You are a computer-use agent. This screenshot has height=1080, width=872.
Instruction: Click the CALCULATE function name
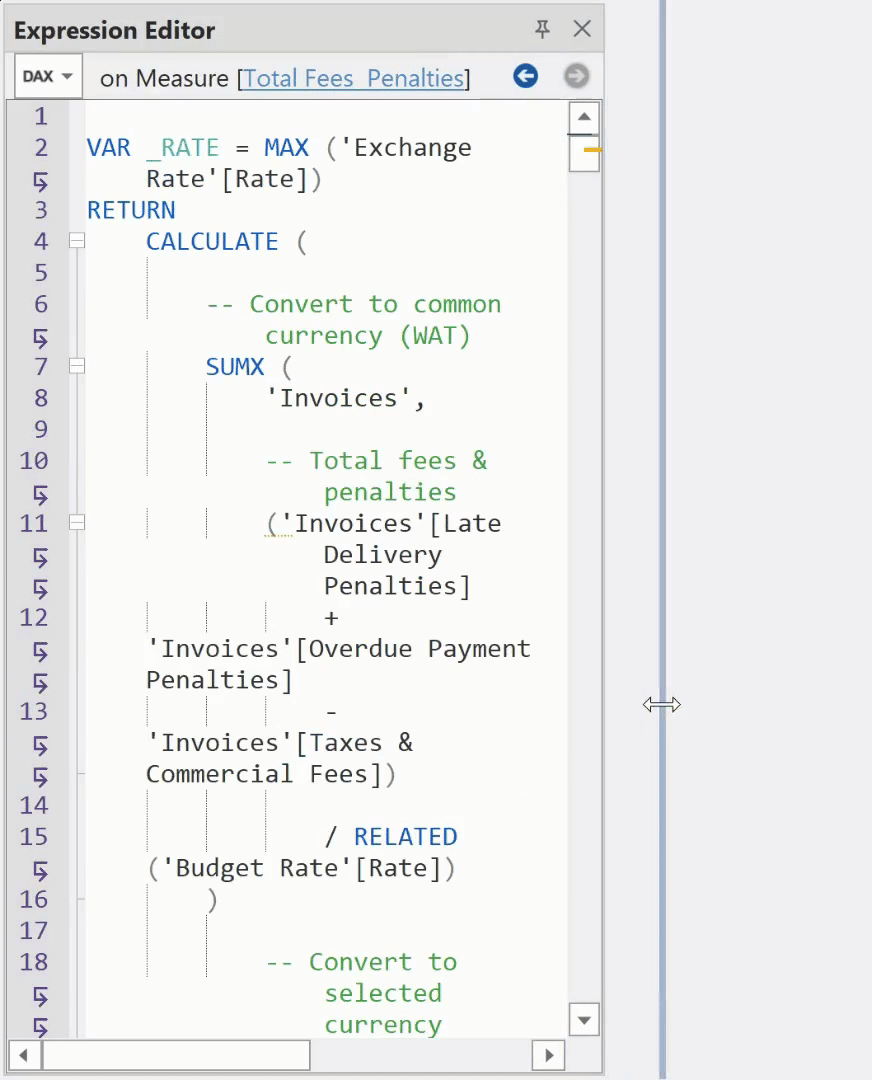(x=212, y=242)
